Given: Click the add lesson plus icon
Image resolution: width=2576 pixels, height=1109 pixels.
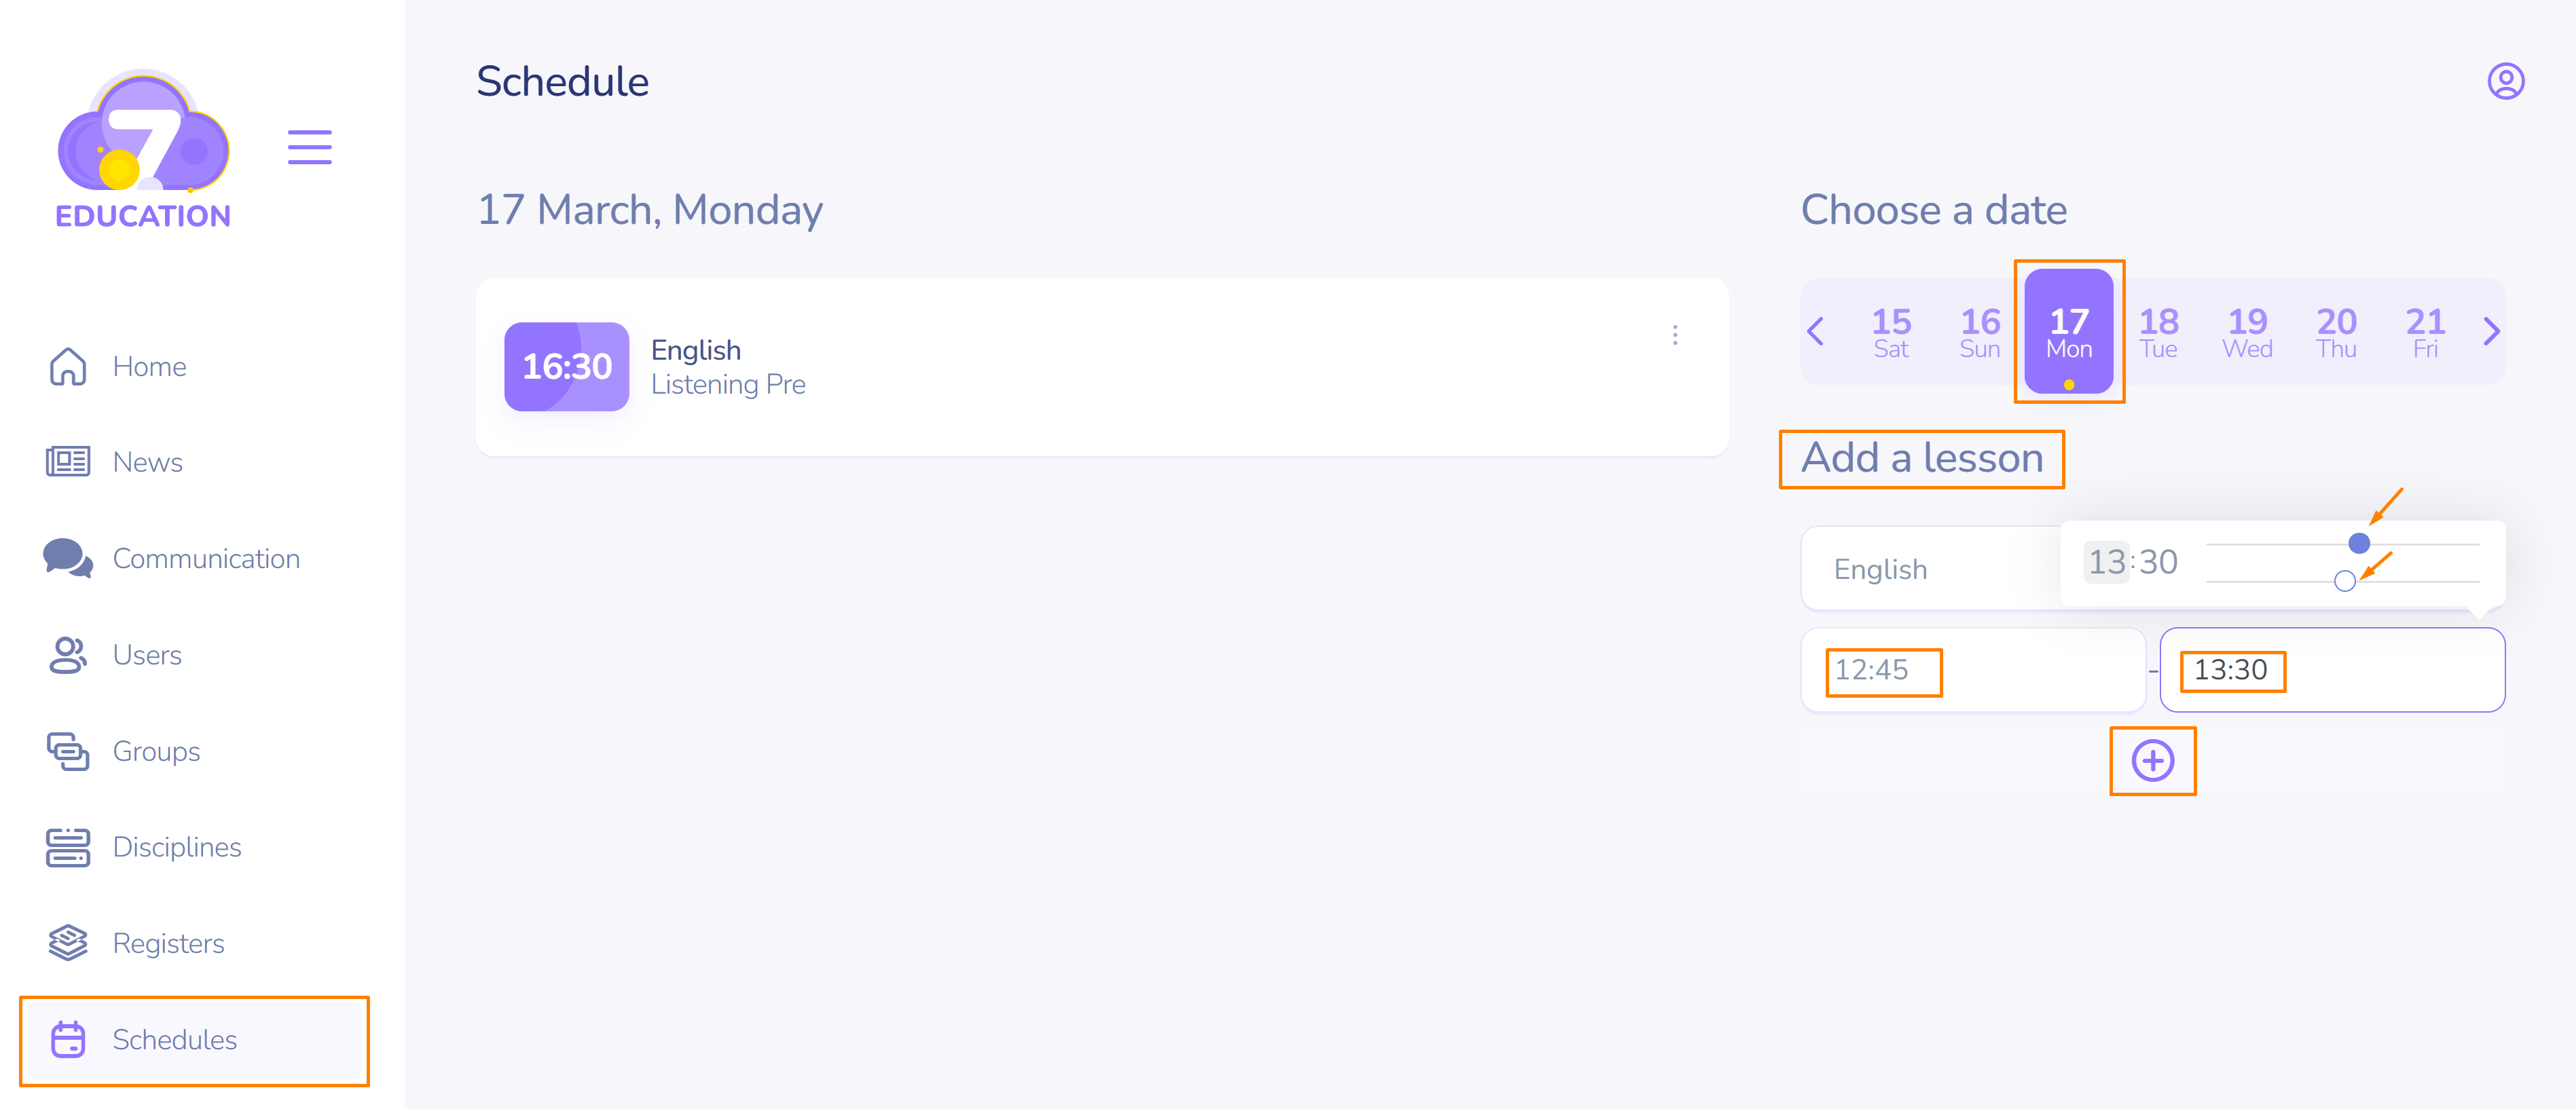Looking at the screenshot, I should click(2152, 761).
